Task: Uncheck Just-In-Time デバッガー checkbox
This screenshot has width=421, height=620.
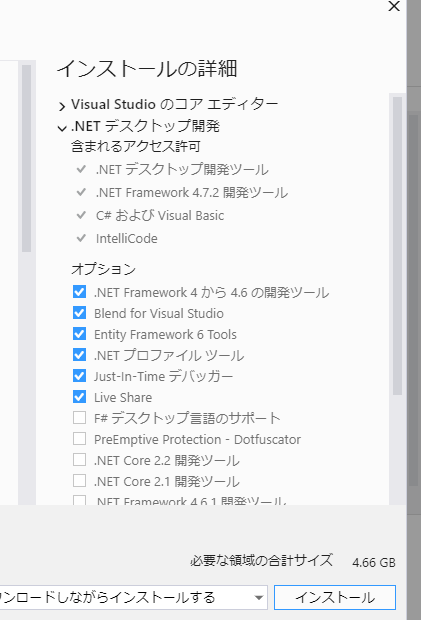Action: pyautogui.click(x=79, y=376)
